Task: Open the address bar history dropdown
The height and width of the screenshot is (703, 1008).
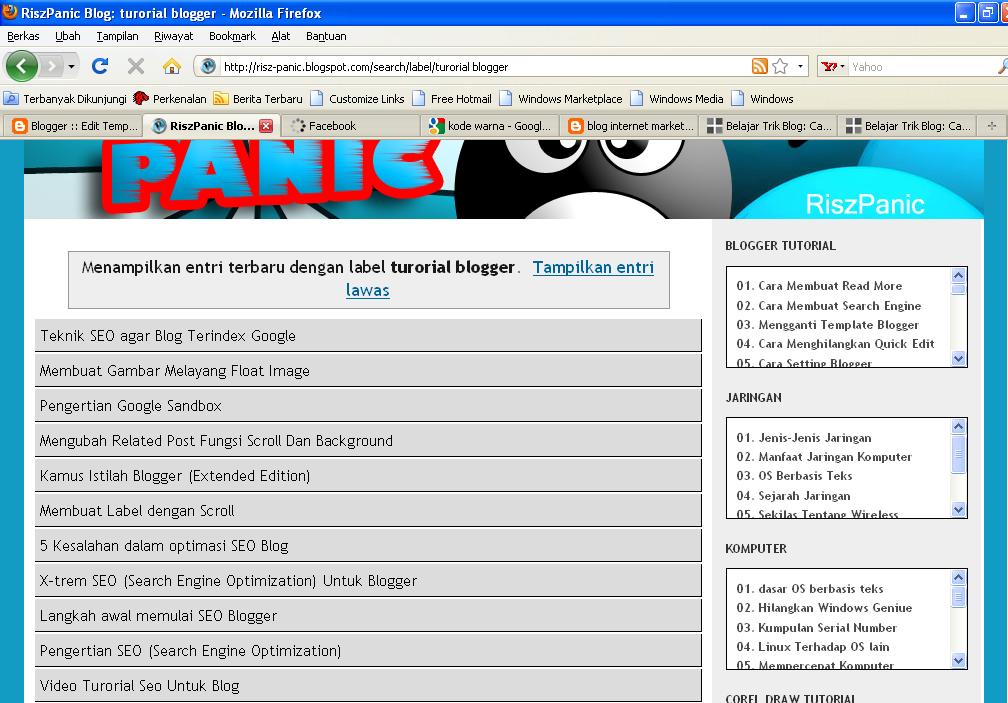Action: pyautogui.click(x=800, y=66)
